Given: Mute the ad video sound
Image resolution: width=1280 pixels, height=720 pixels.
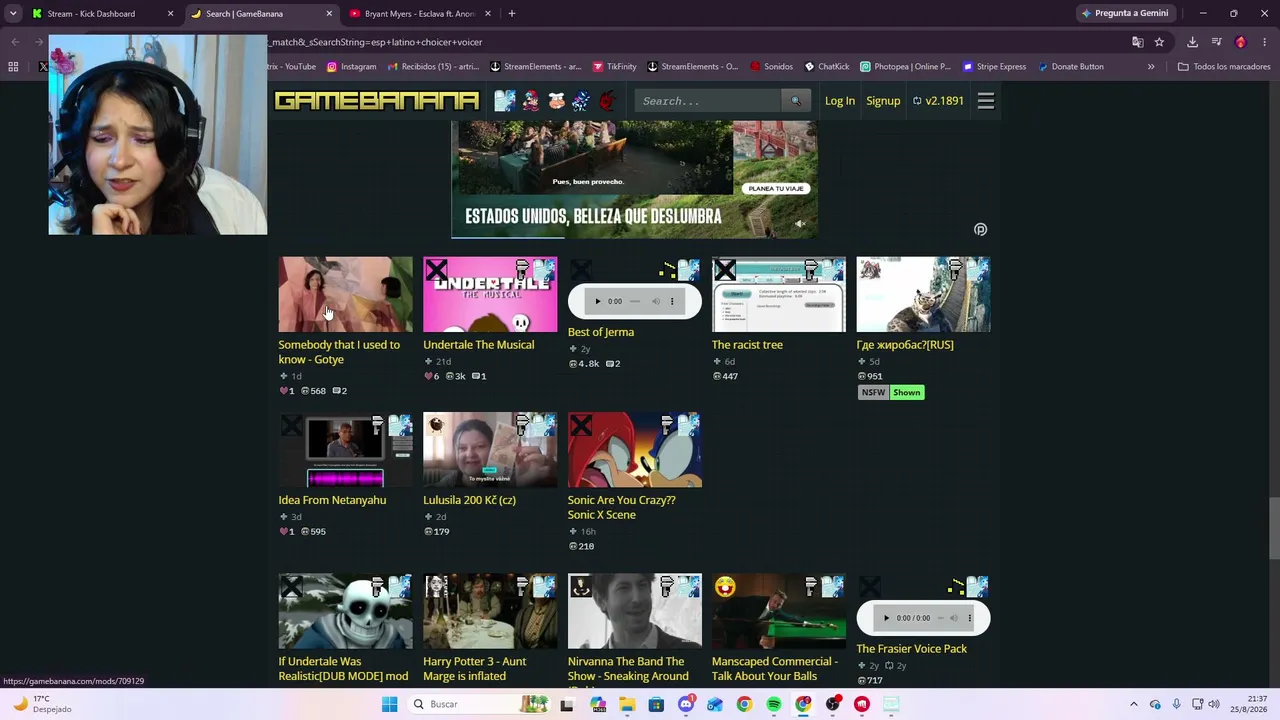Looking at the screenshot, I should pos(800,224).
